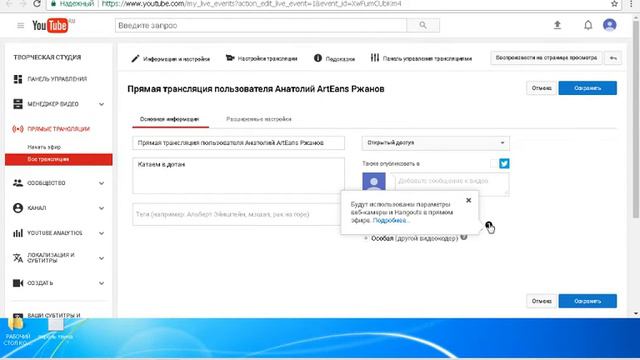Click the community people icon
Screen dimensions: 640x360
point(18,183)
